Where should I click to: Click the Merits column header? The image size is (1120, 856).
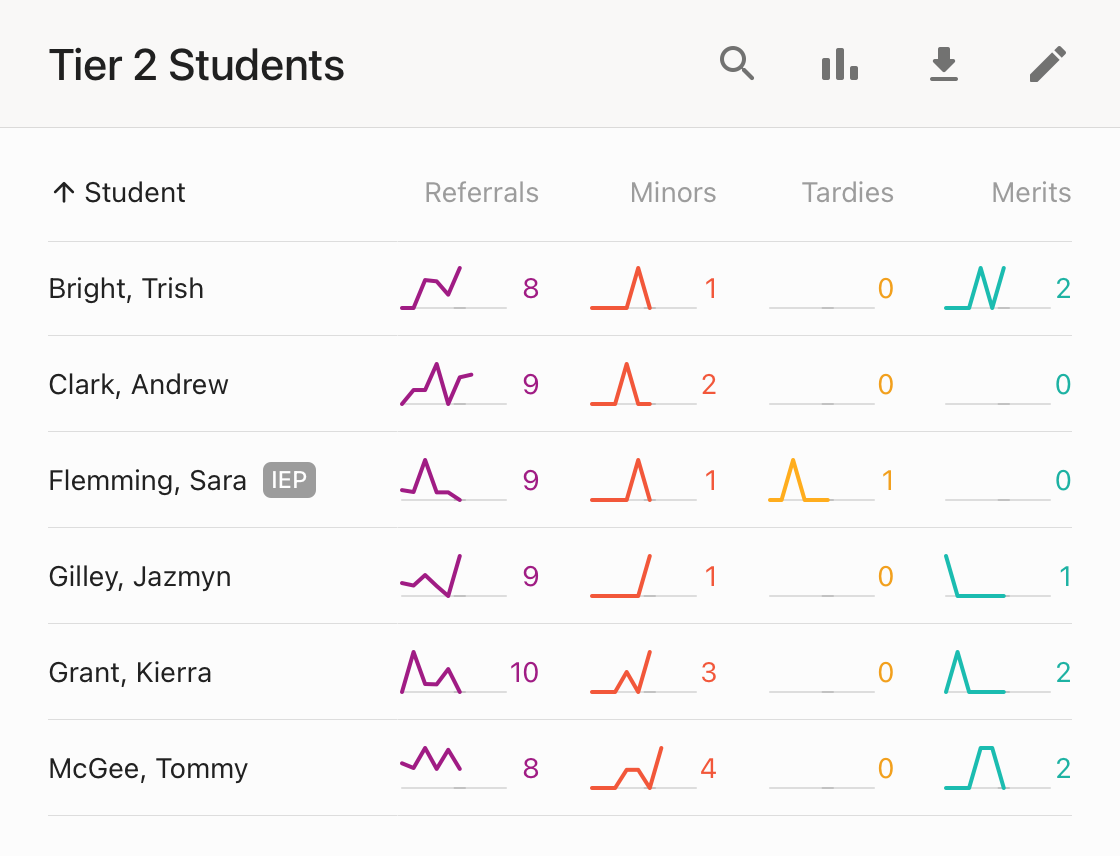pos(1031,193)
